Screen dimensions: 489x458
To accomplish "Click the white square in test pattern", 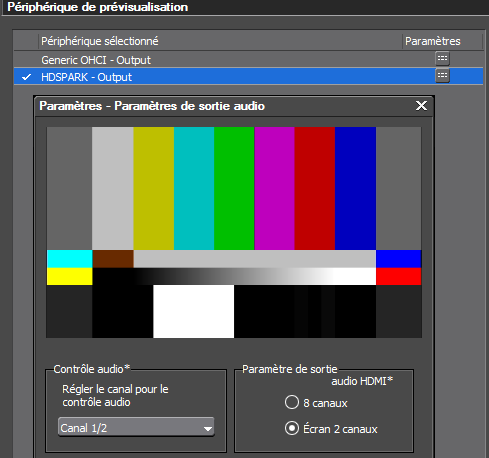I will pyautogui.click(x=194, y=311).
